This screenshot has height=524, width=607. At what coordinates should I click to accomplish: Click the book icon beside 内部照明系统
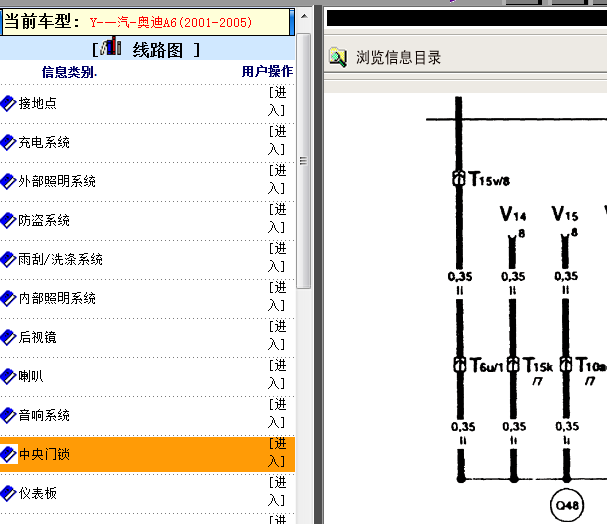click(8, 298)
